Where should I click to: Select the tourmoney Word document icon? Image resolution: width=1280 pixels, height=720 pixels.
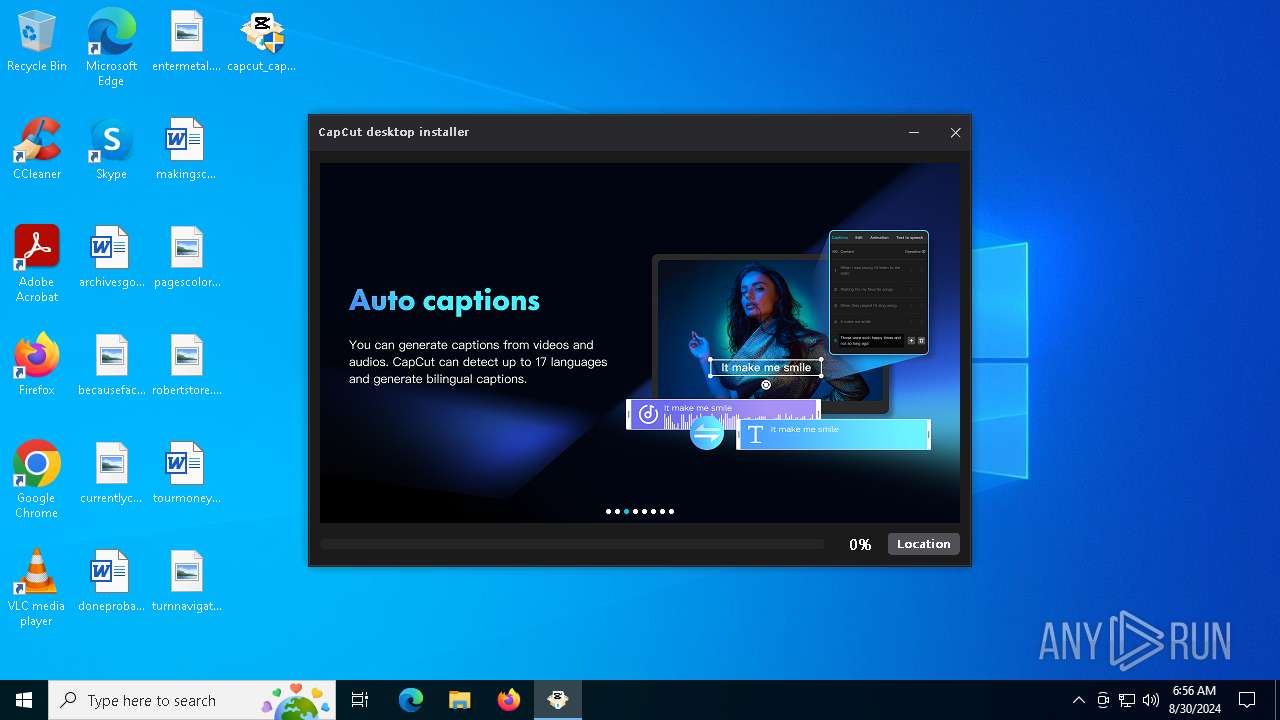click(x=186, y=474)
